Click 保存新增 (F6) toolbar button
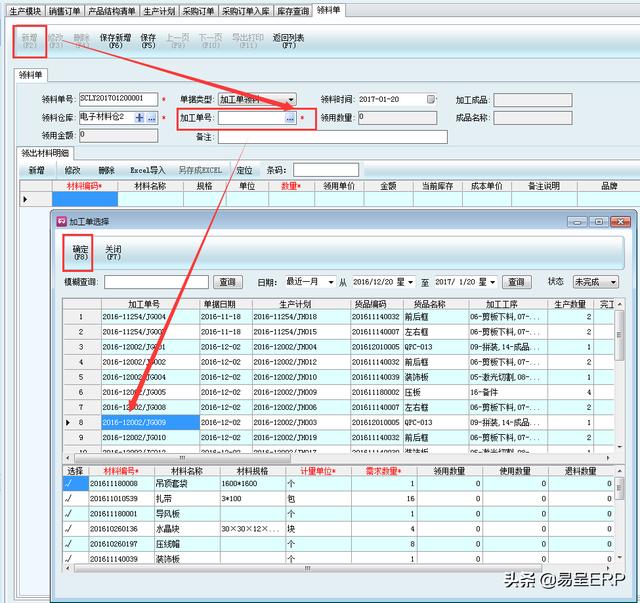 tap(116, 42)
